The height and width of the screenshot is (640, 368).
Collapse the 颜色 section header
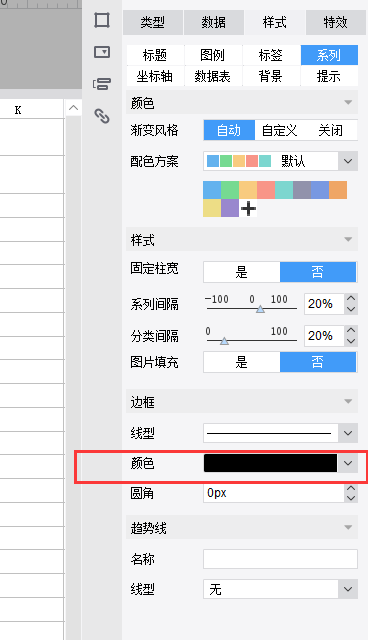click(242, 103)
